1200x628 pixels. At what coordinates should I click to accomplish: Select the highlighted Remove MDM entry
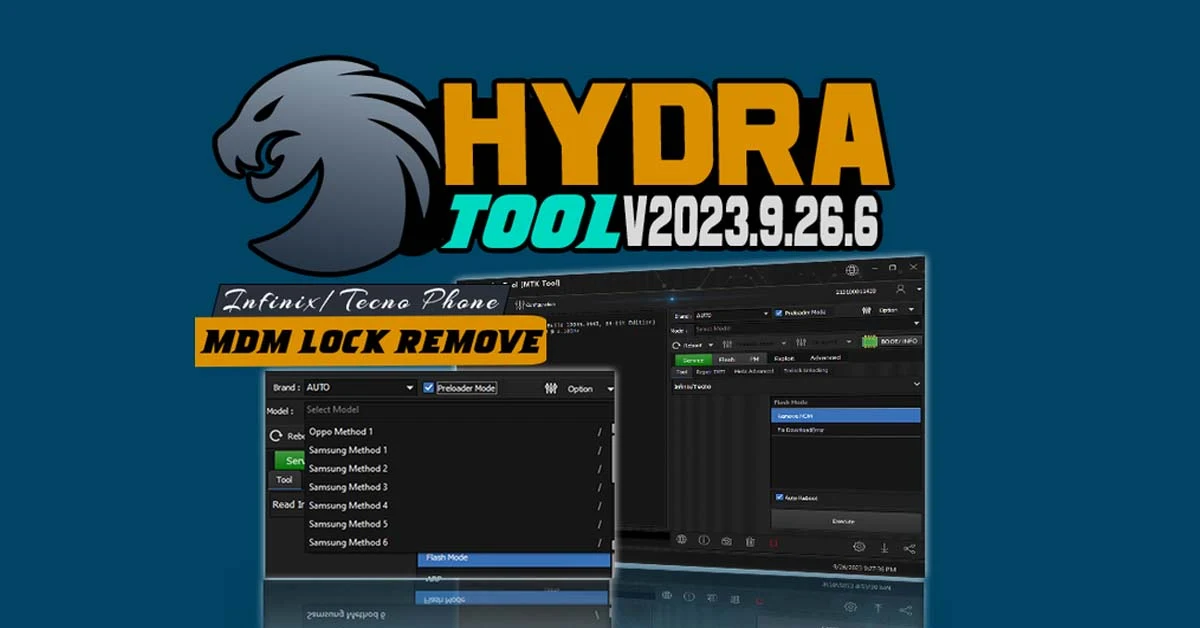click(x=846, y=415)
